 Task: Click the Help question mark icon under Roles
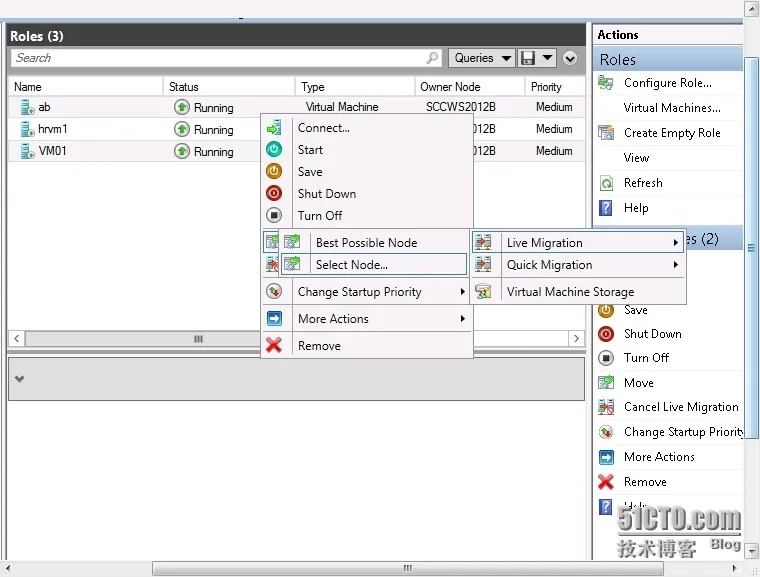pyautogui.click(x=605, y=208)
